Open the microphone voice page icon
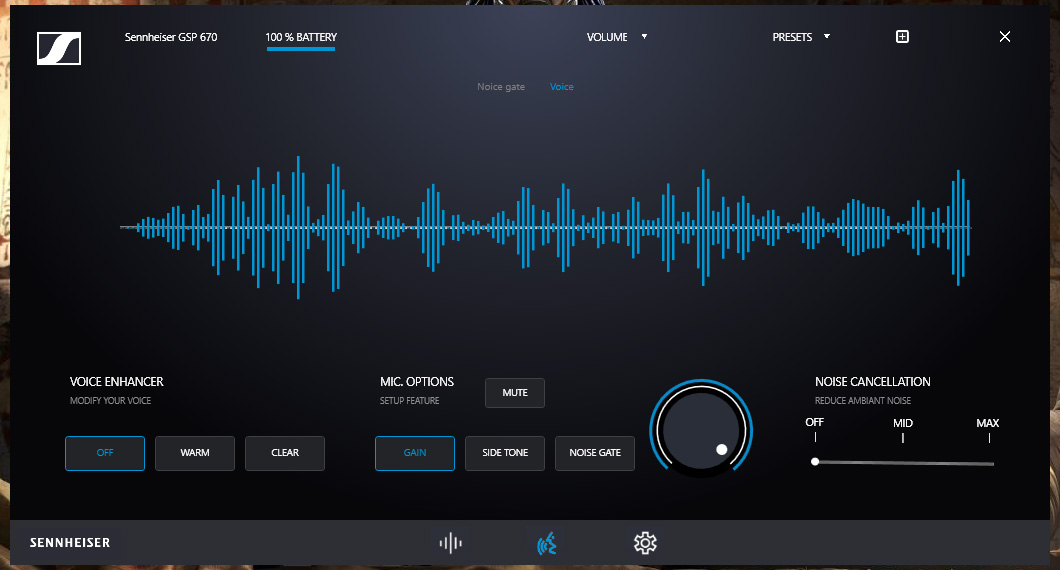 (547, 543)
